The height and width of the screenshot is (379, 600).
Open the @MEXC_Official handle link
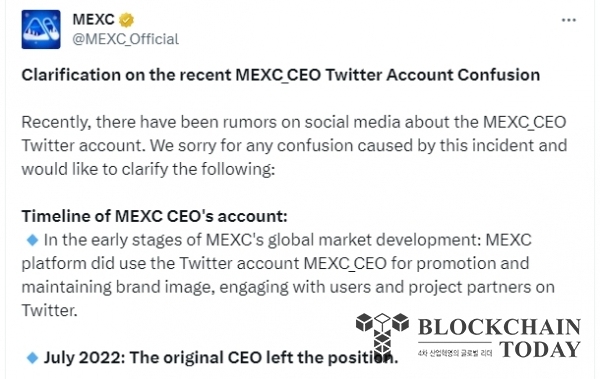(x=126, y=39)
